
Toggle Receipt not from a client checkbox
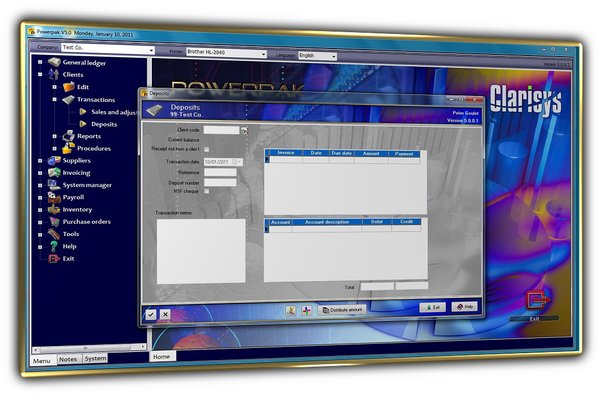(x=207, y=149)
